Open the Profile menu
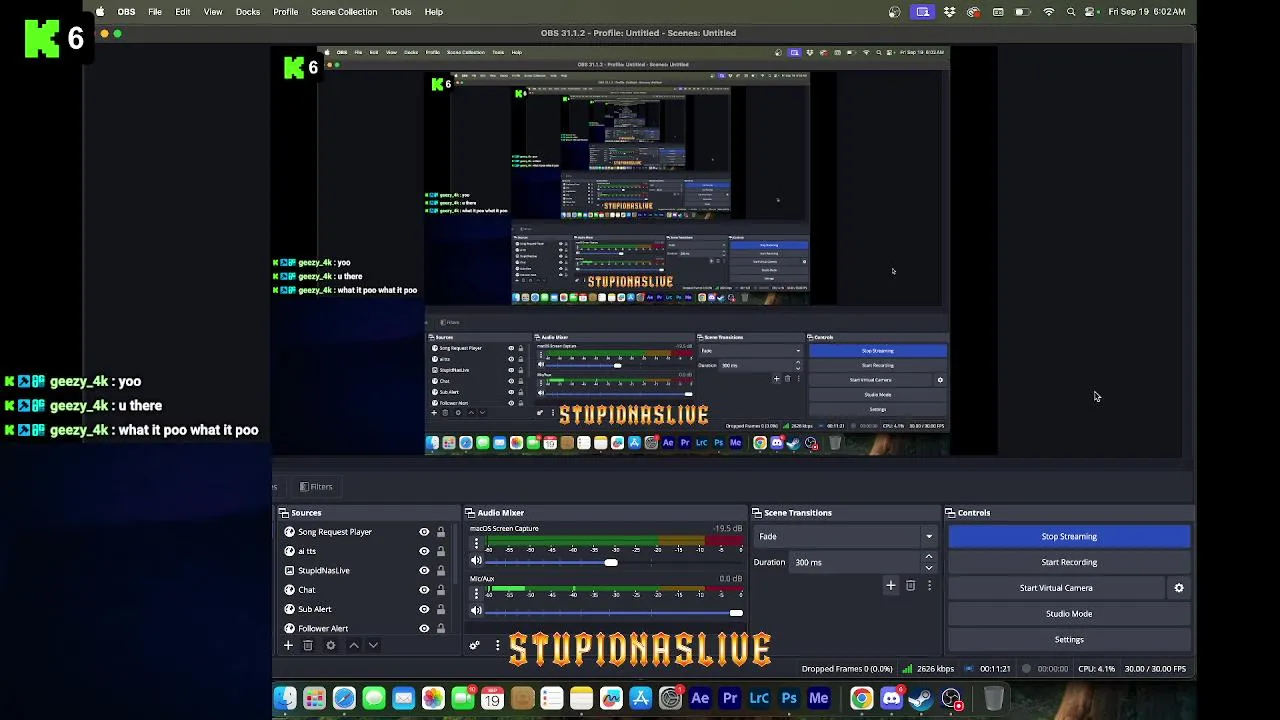Screen dimensions: 1280x720 286,12
